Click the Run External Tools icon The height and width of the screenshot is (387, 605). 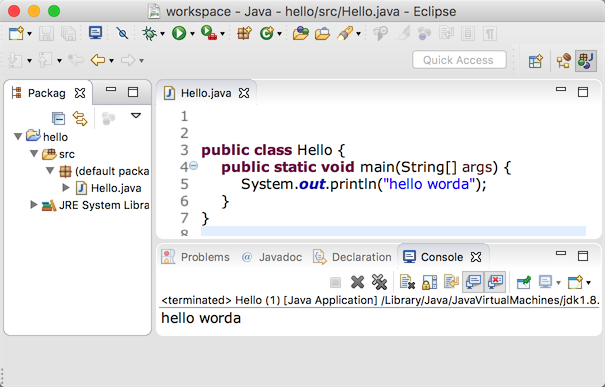click(209, 33)
